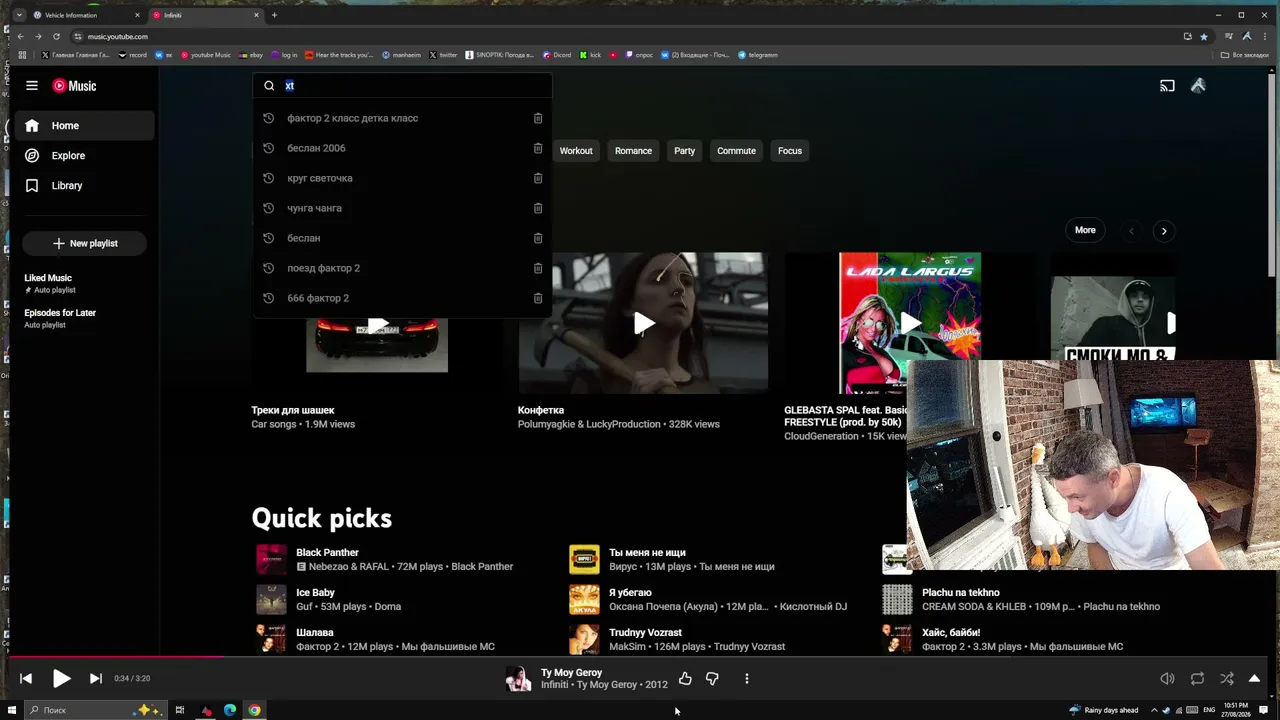This screenshot has width=1280, height=720.
Task: Select the Commute mood chip
Action: tap(736, 151)
